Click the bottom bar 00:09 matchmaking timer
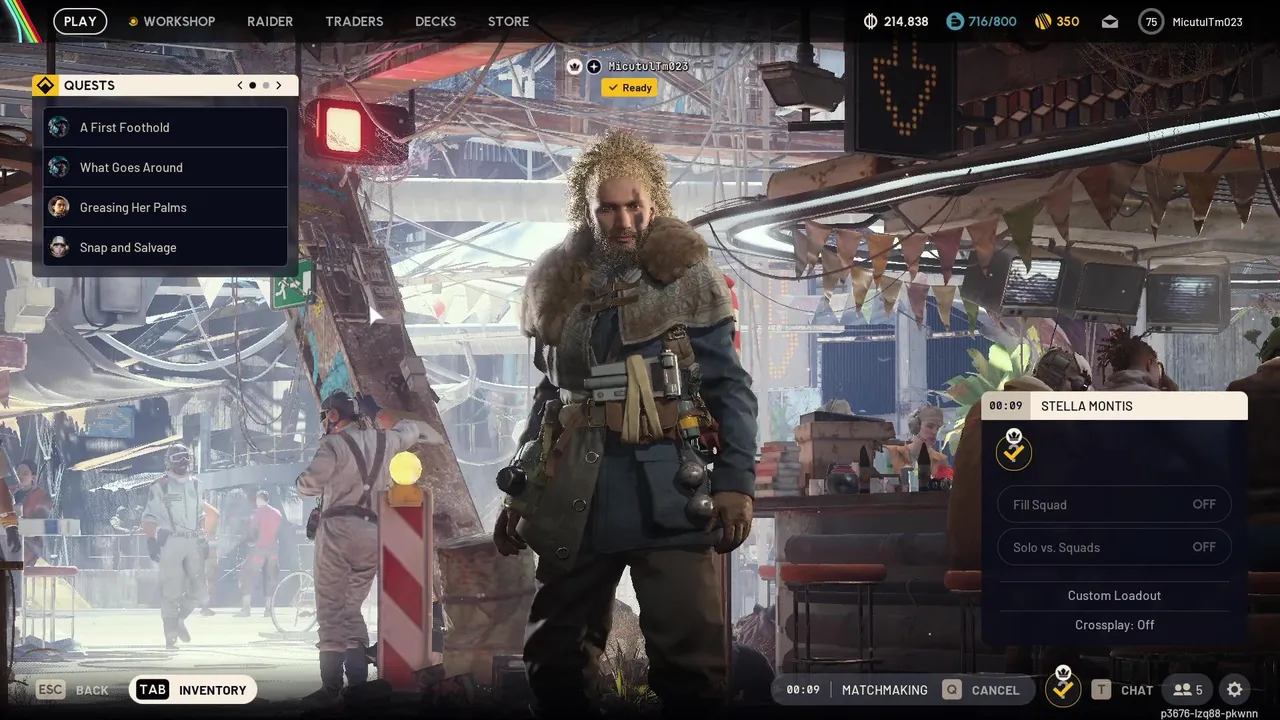Screen dimensions: 1280x720 click(x=803, y=690)
